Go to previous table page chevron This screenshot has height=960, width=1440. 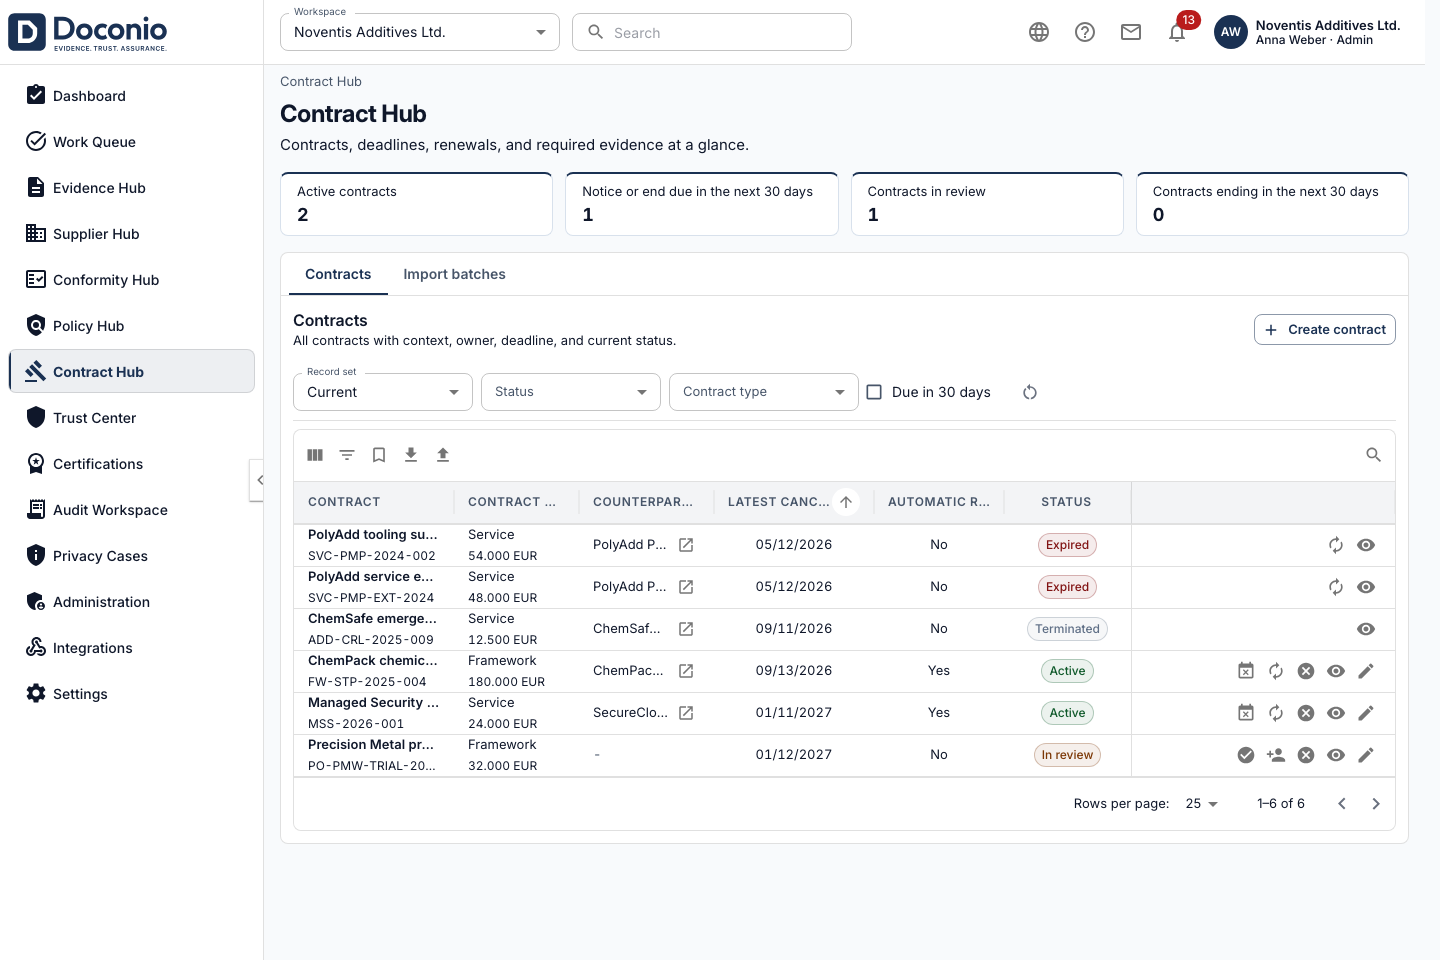click(x=1342, y=804)
